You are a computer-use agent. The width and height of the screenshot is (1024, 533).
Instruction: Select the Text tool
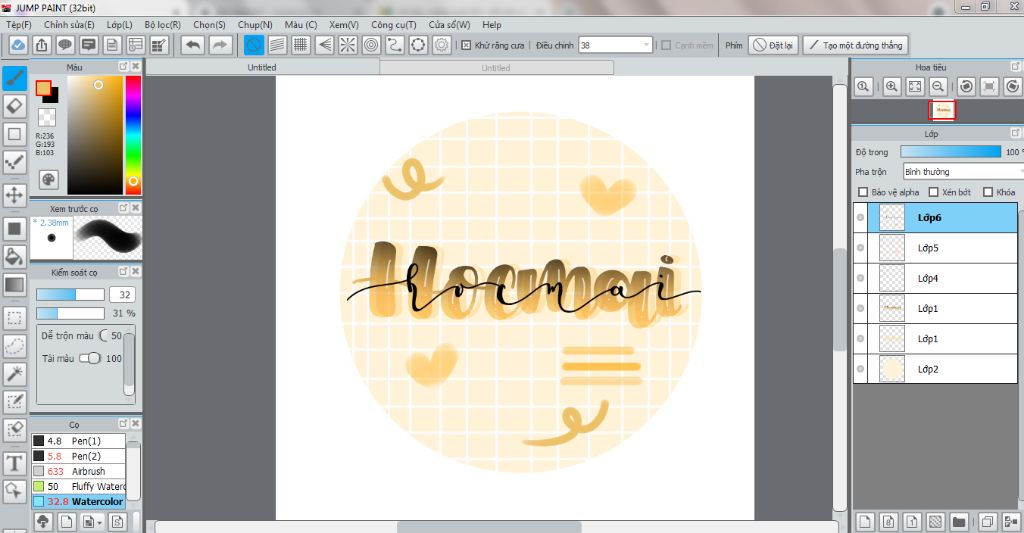tap(14, 463)
